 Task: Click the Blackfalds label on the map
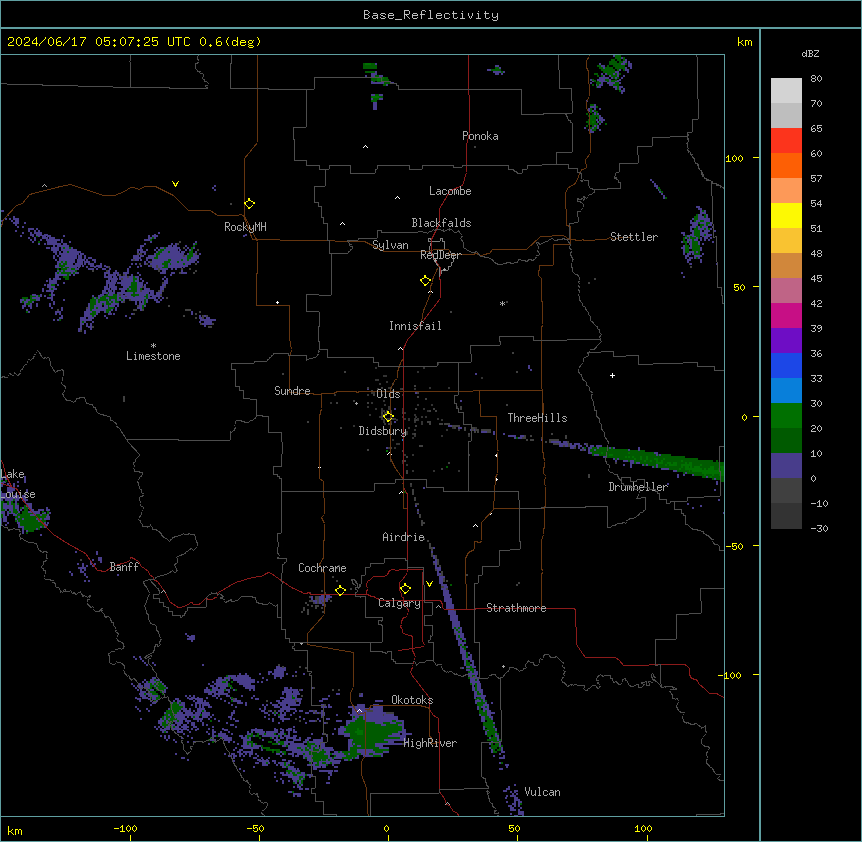click(x=441, y=223)
